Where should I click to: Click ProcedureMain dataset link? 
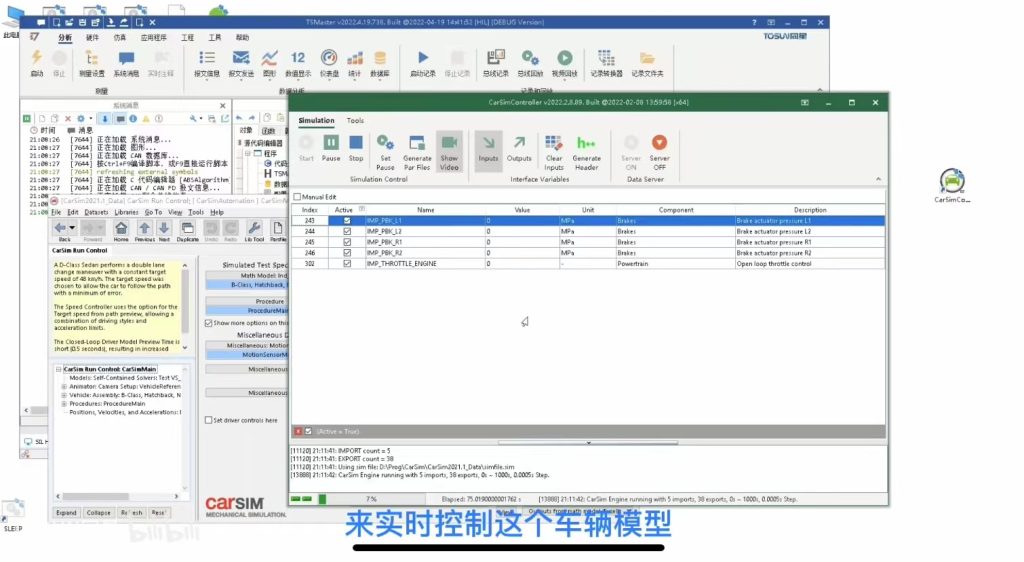(x=246, y=311)
